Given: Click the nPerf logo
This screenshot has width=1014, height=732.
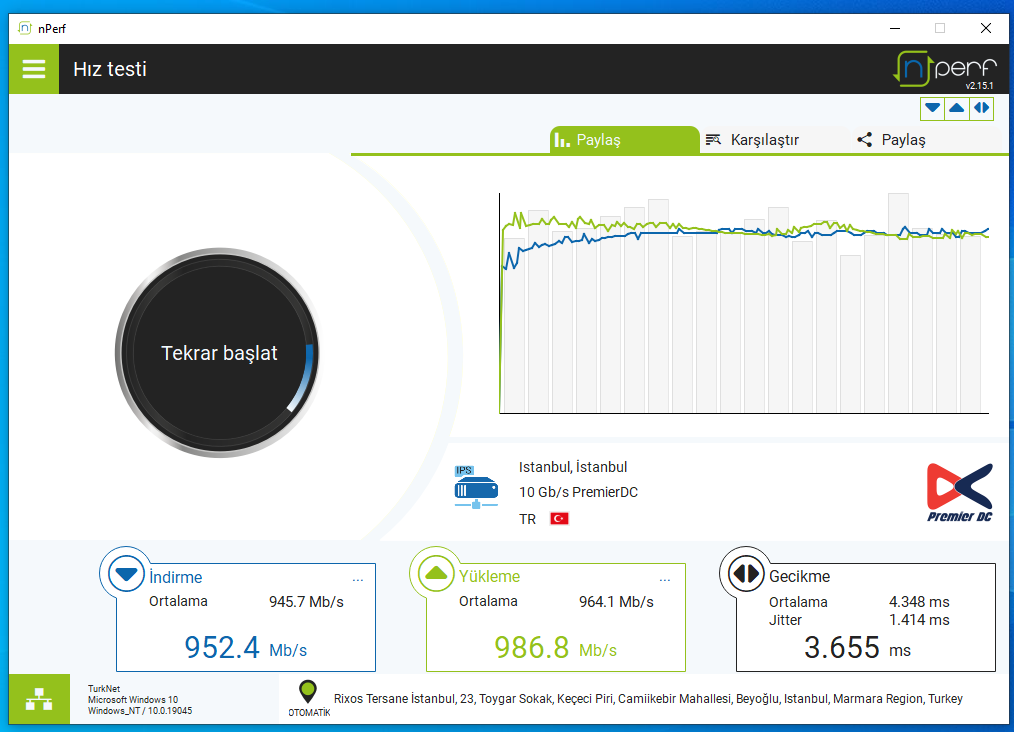Looking at the screenshot, I should point(945,68).
